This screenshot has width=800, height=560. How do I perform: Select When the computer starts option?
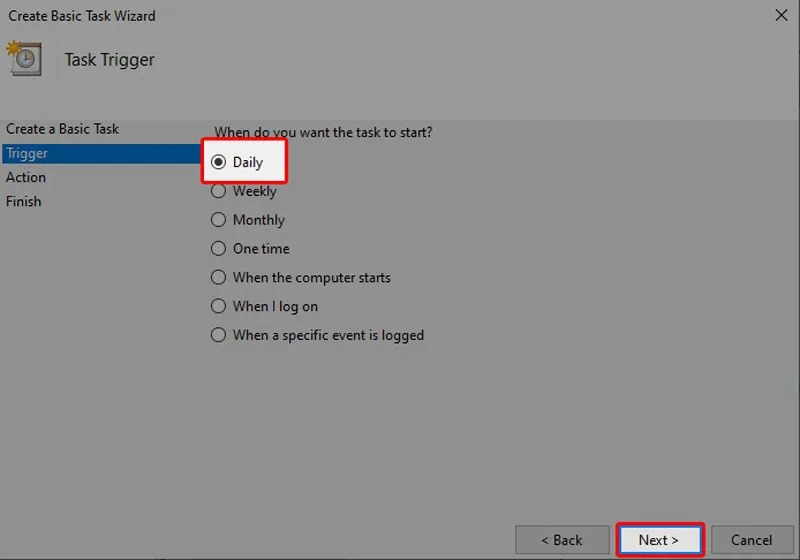219,278
